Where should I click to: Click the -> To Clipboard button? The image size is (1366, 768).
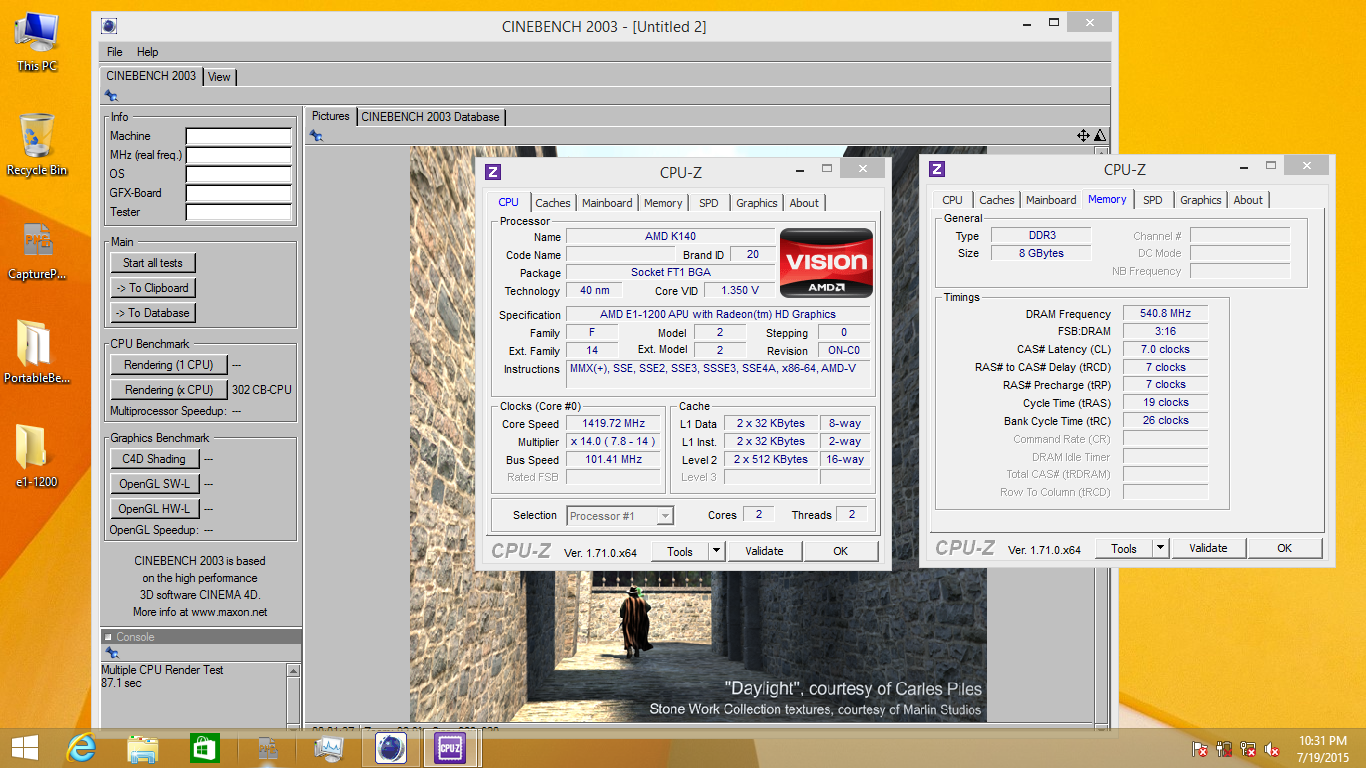(x=153, y=288)
